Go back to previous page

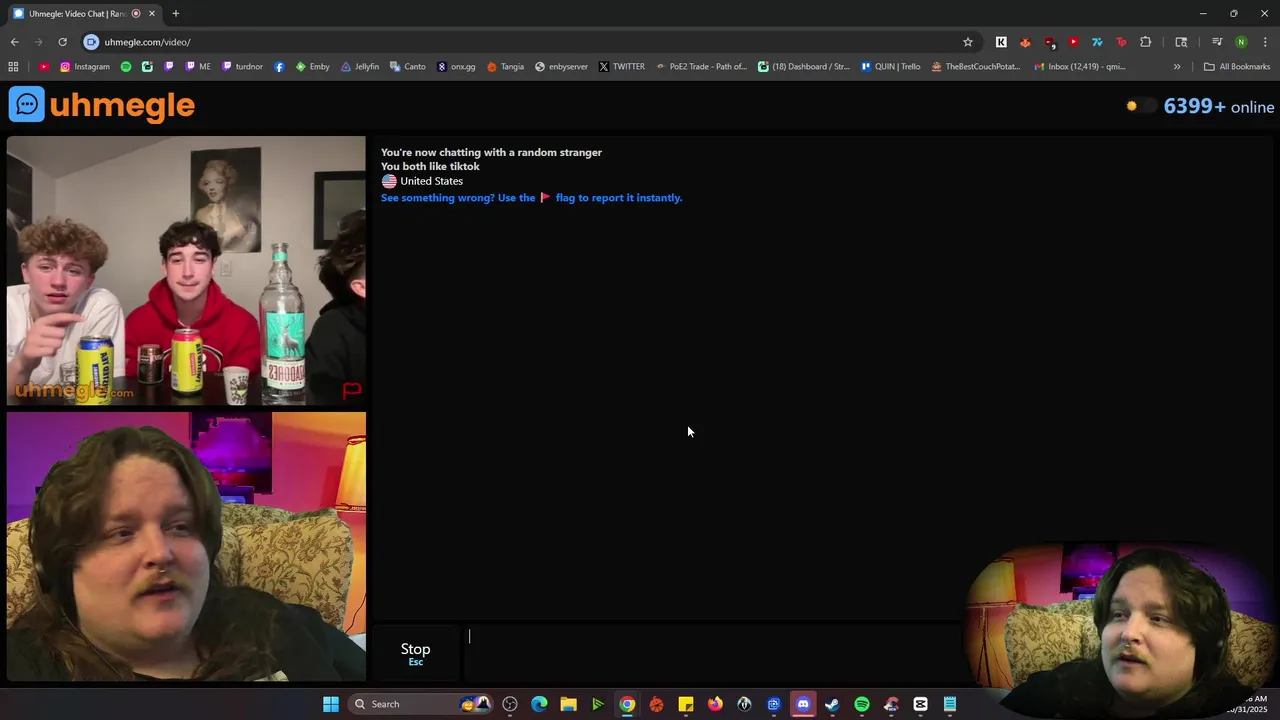click(x=14, y=42)
